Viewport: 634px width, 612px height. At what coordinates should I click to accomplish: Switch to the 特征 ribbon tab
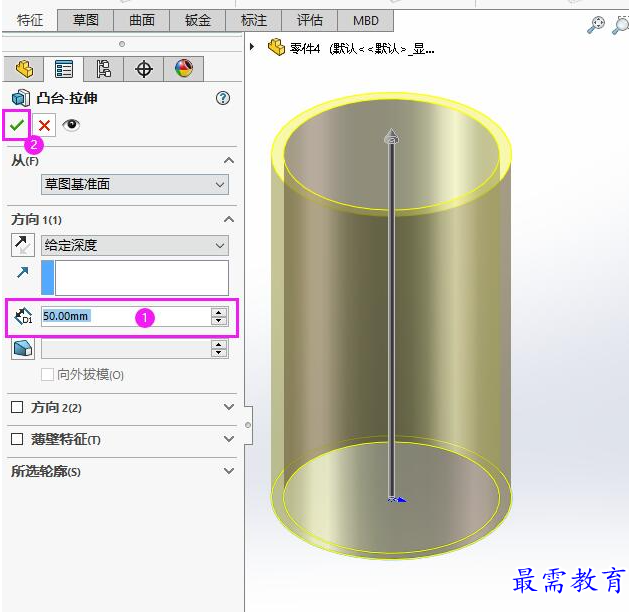point(30,20)
